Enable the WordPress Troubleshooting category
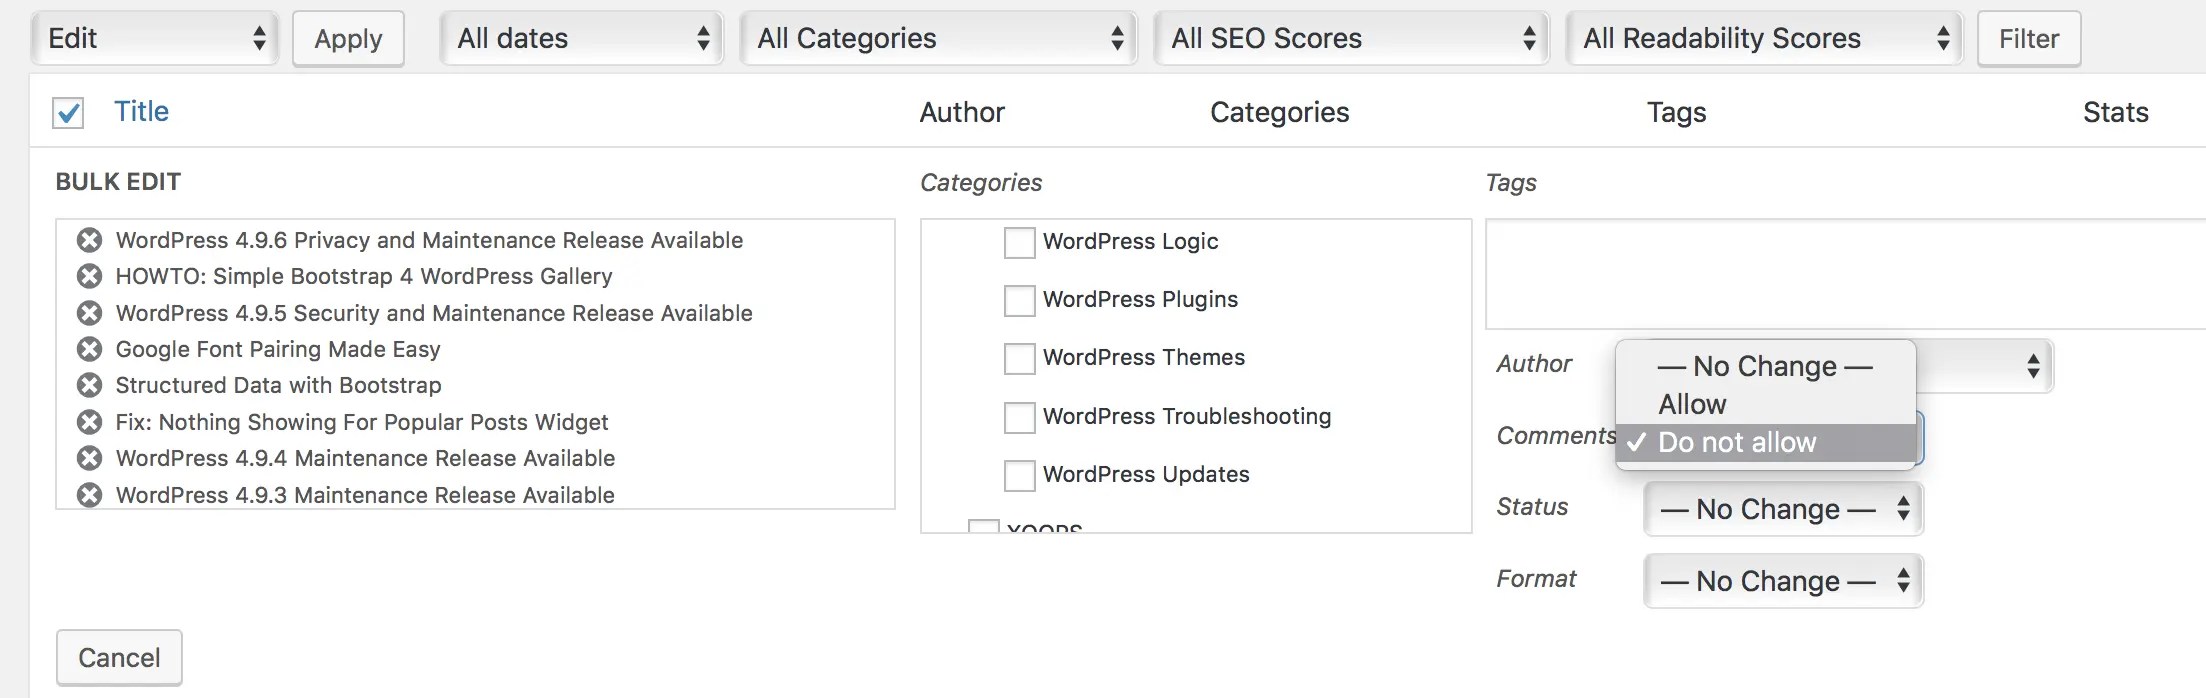This screenshot has height=698, width=2206. click(1019, 417)
